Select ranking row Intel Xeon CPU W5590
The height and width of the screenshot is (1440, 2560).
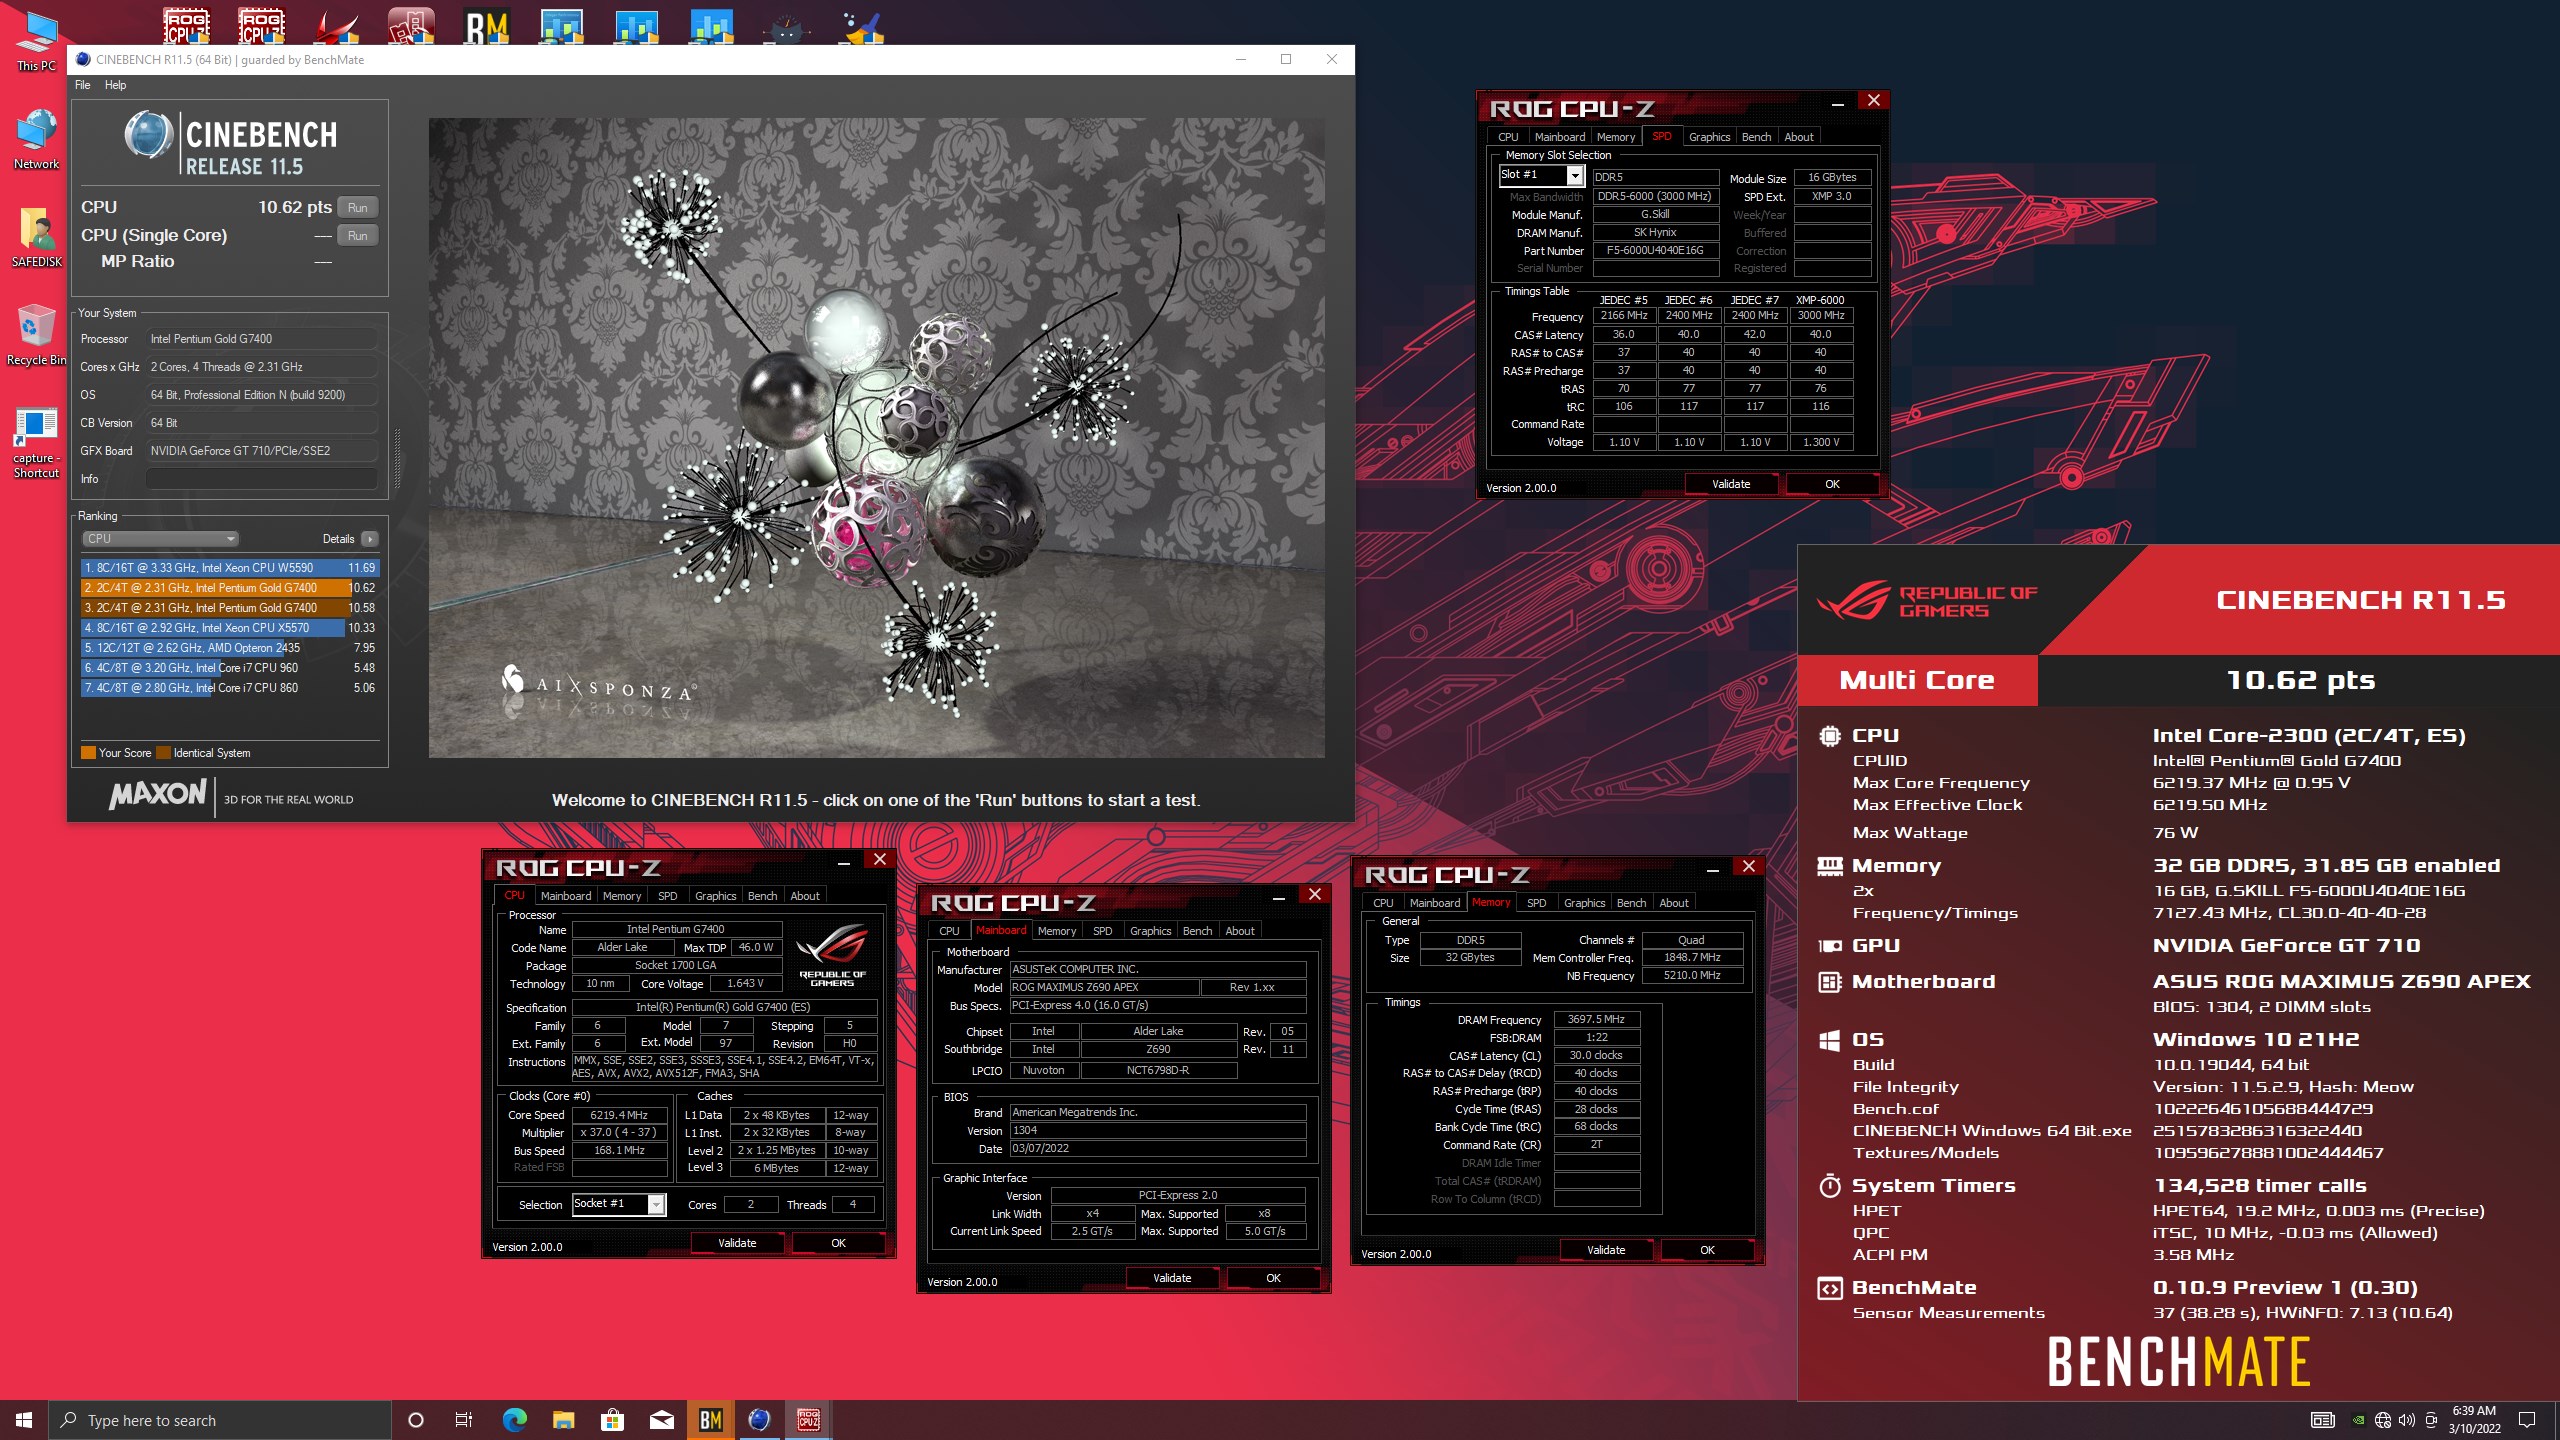pos(230,568)
